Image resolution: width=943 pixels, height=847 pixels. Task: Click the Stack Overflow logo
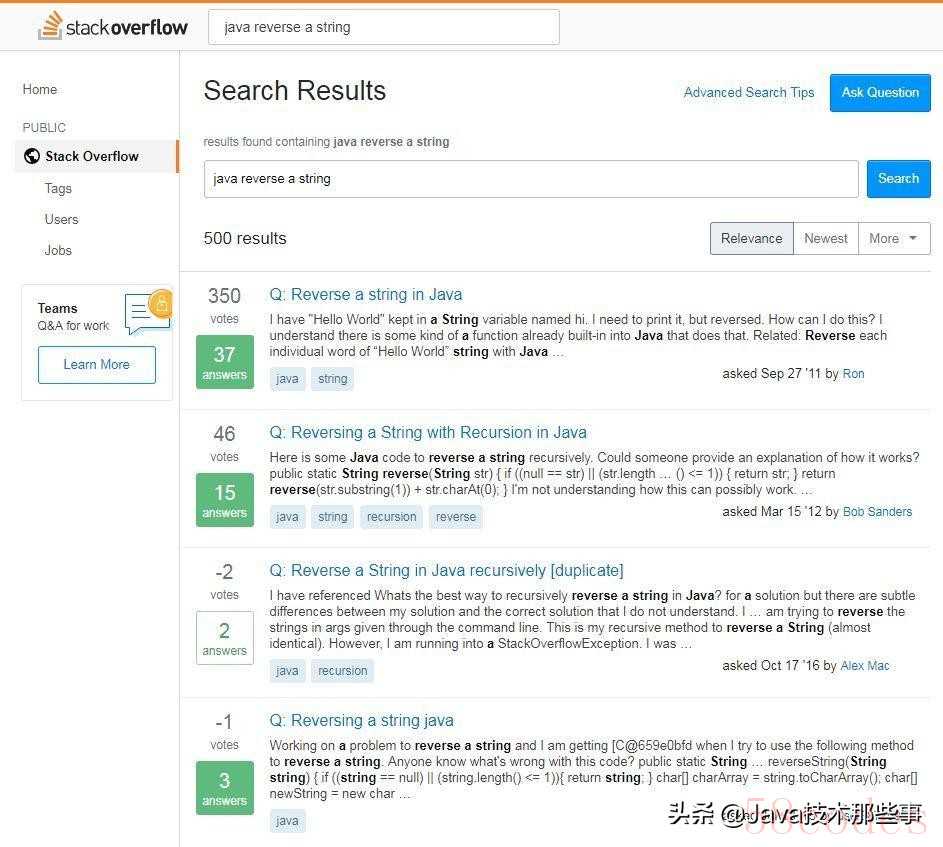tap(113, 26)
